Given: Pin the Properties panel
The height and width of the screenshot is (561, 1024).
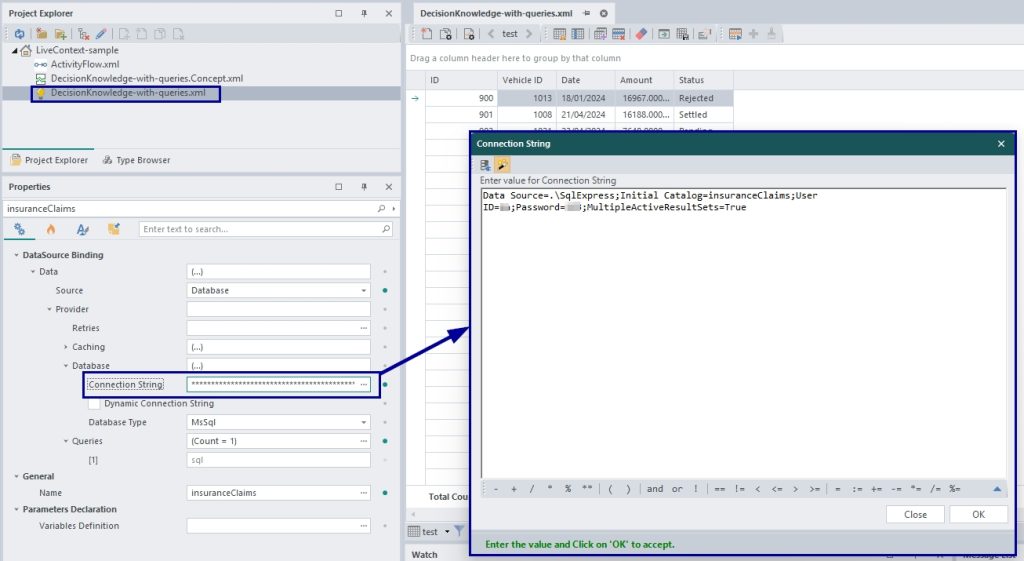Looking at the screenshot, I should pos(364,187).
